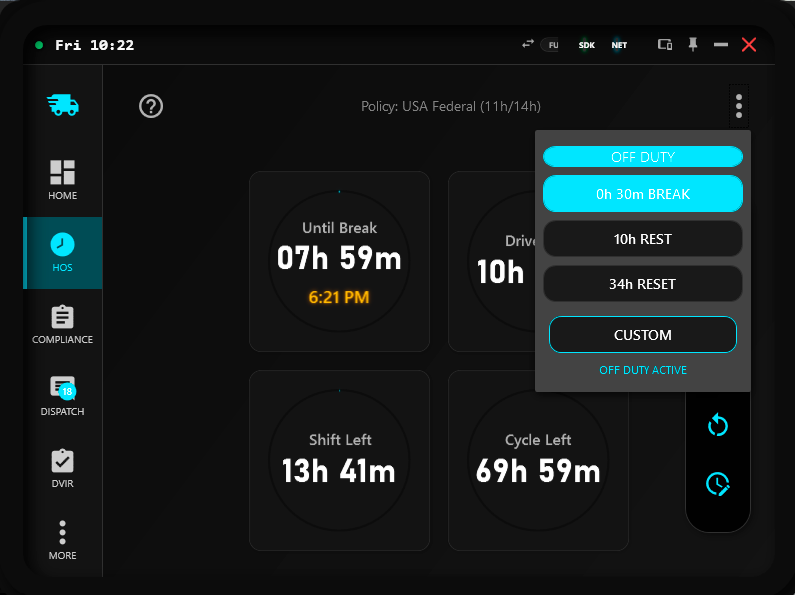Click the clock edit icon
Screen dimensions: 795x595
(718, 484)
